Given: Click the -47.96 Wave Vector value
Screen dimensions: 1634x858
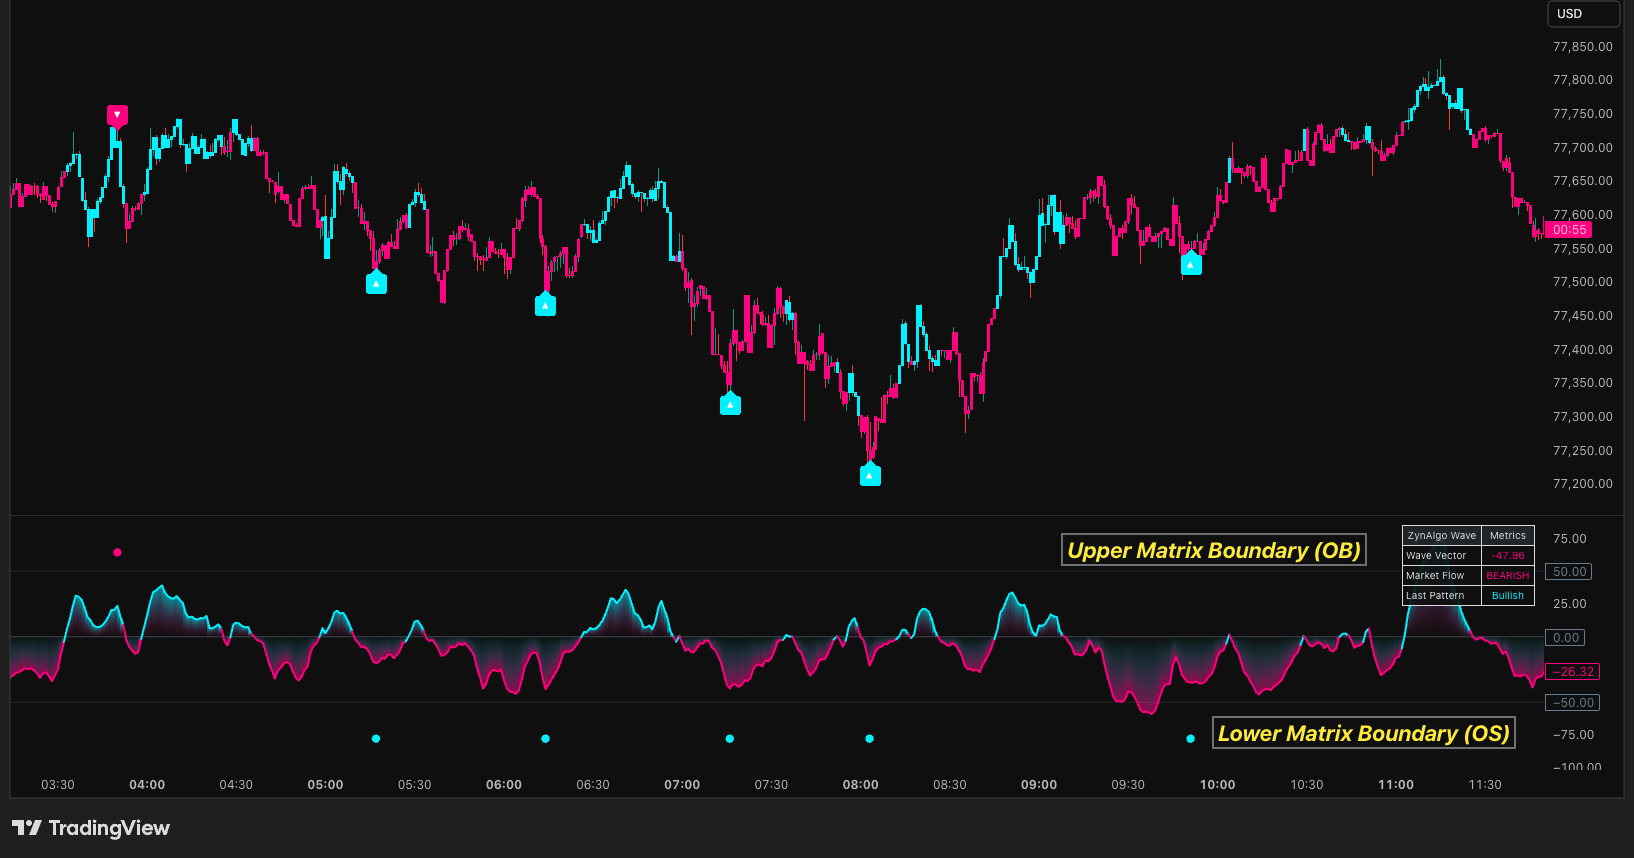Looking at the screenshot, I should click(x=1508, y=556).
